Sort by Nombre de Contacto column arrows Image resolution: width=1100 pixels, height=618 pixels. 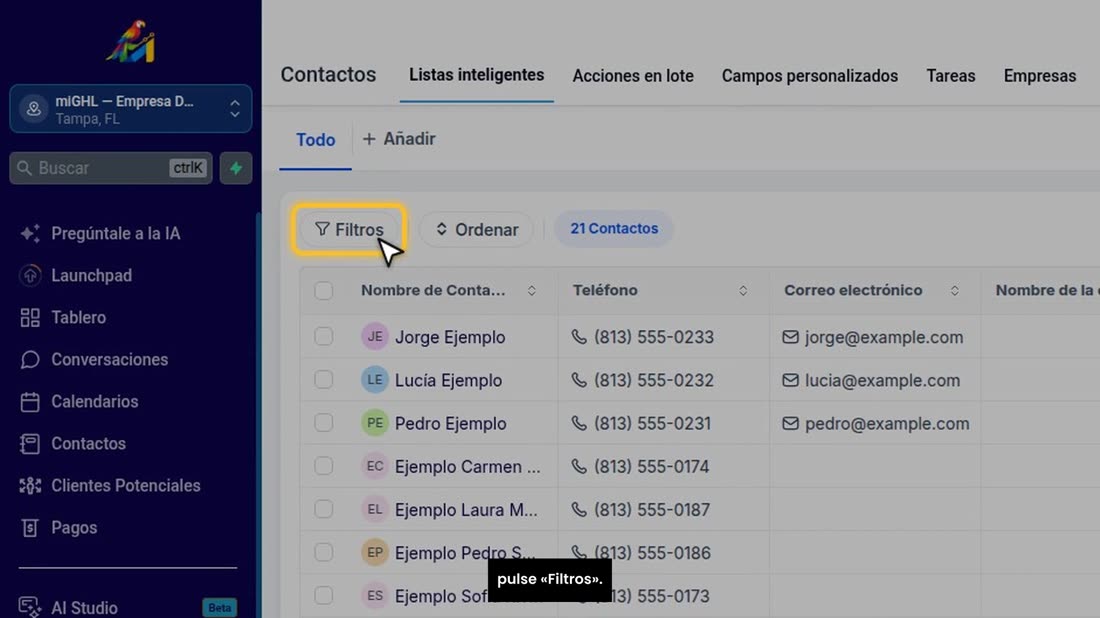[532, 290]
